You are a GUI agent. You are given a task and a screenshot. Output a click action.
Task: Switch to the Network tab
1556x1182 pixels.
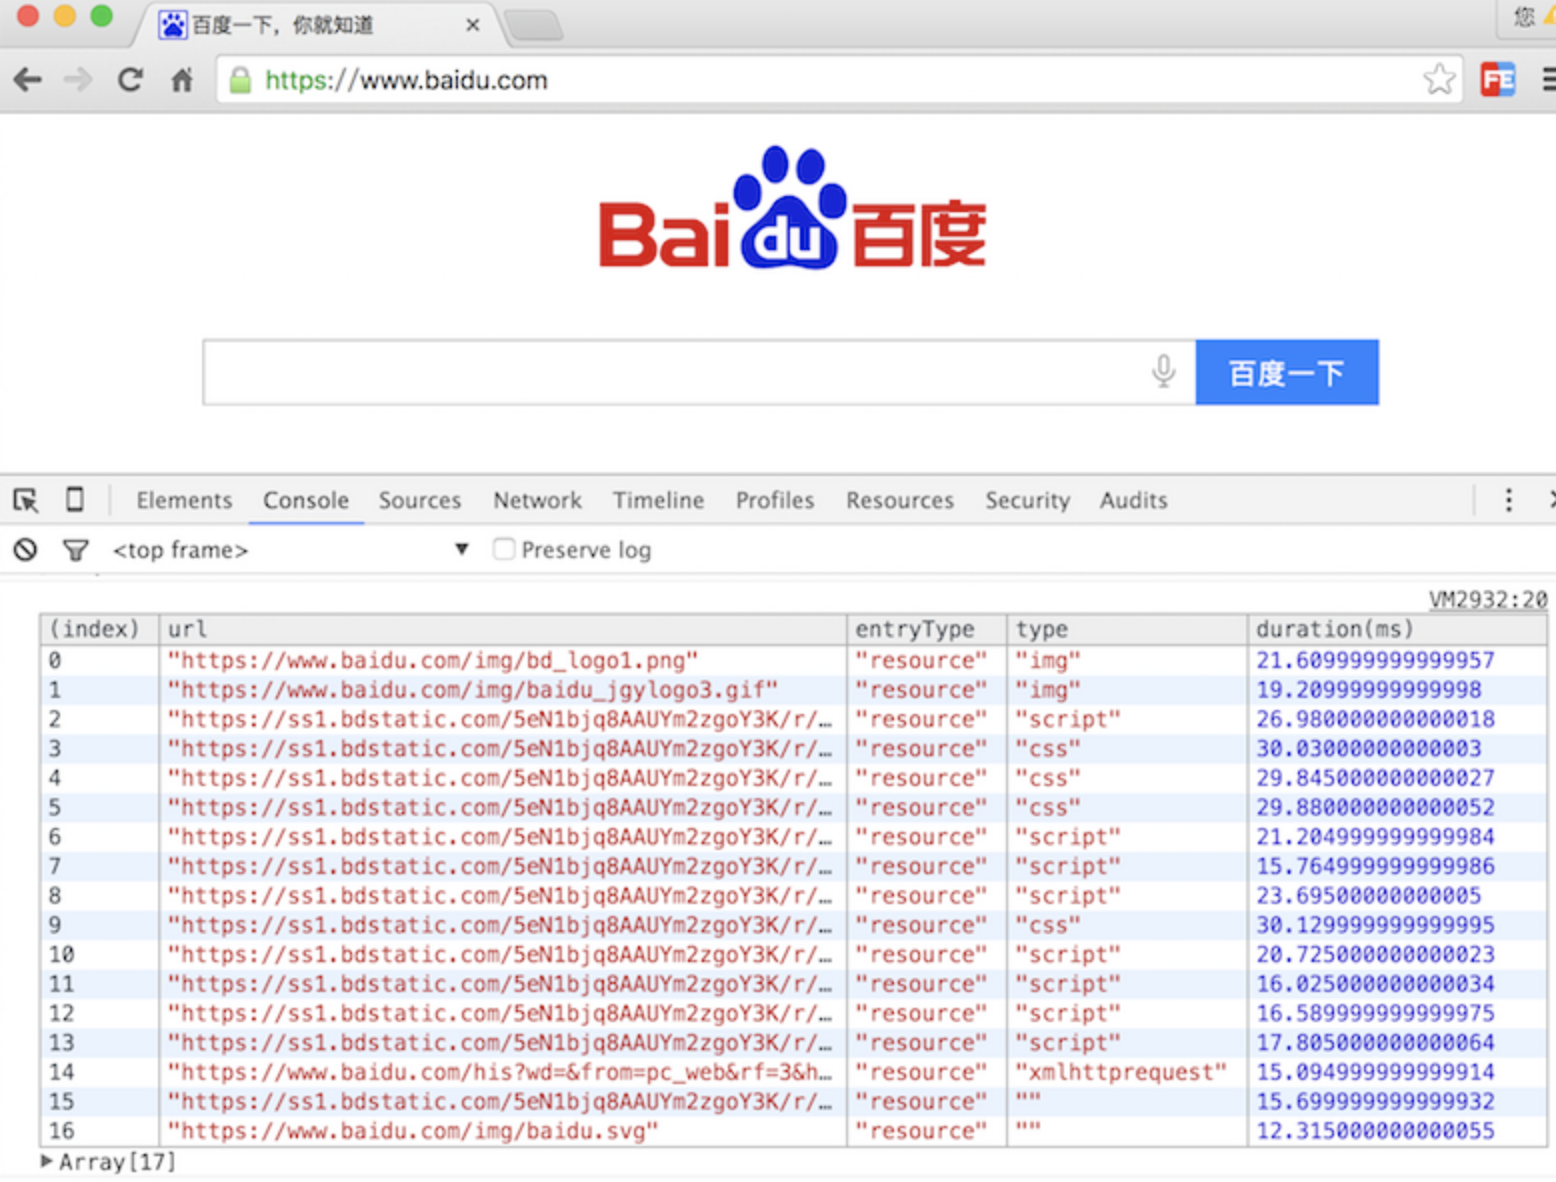pos(537,500)
